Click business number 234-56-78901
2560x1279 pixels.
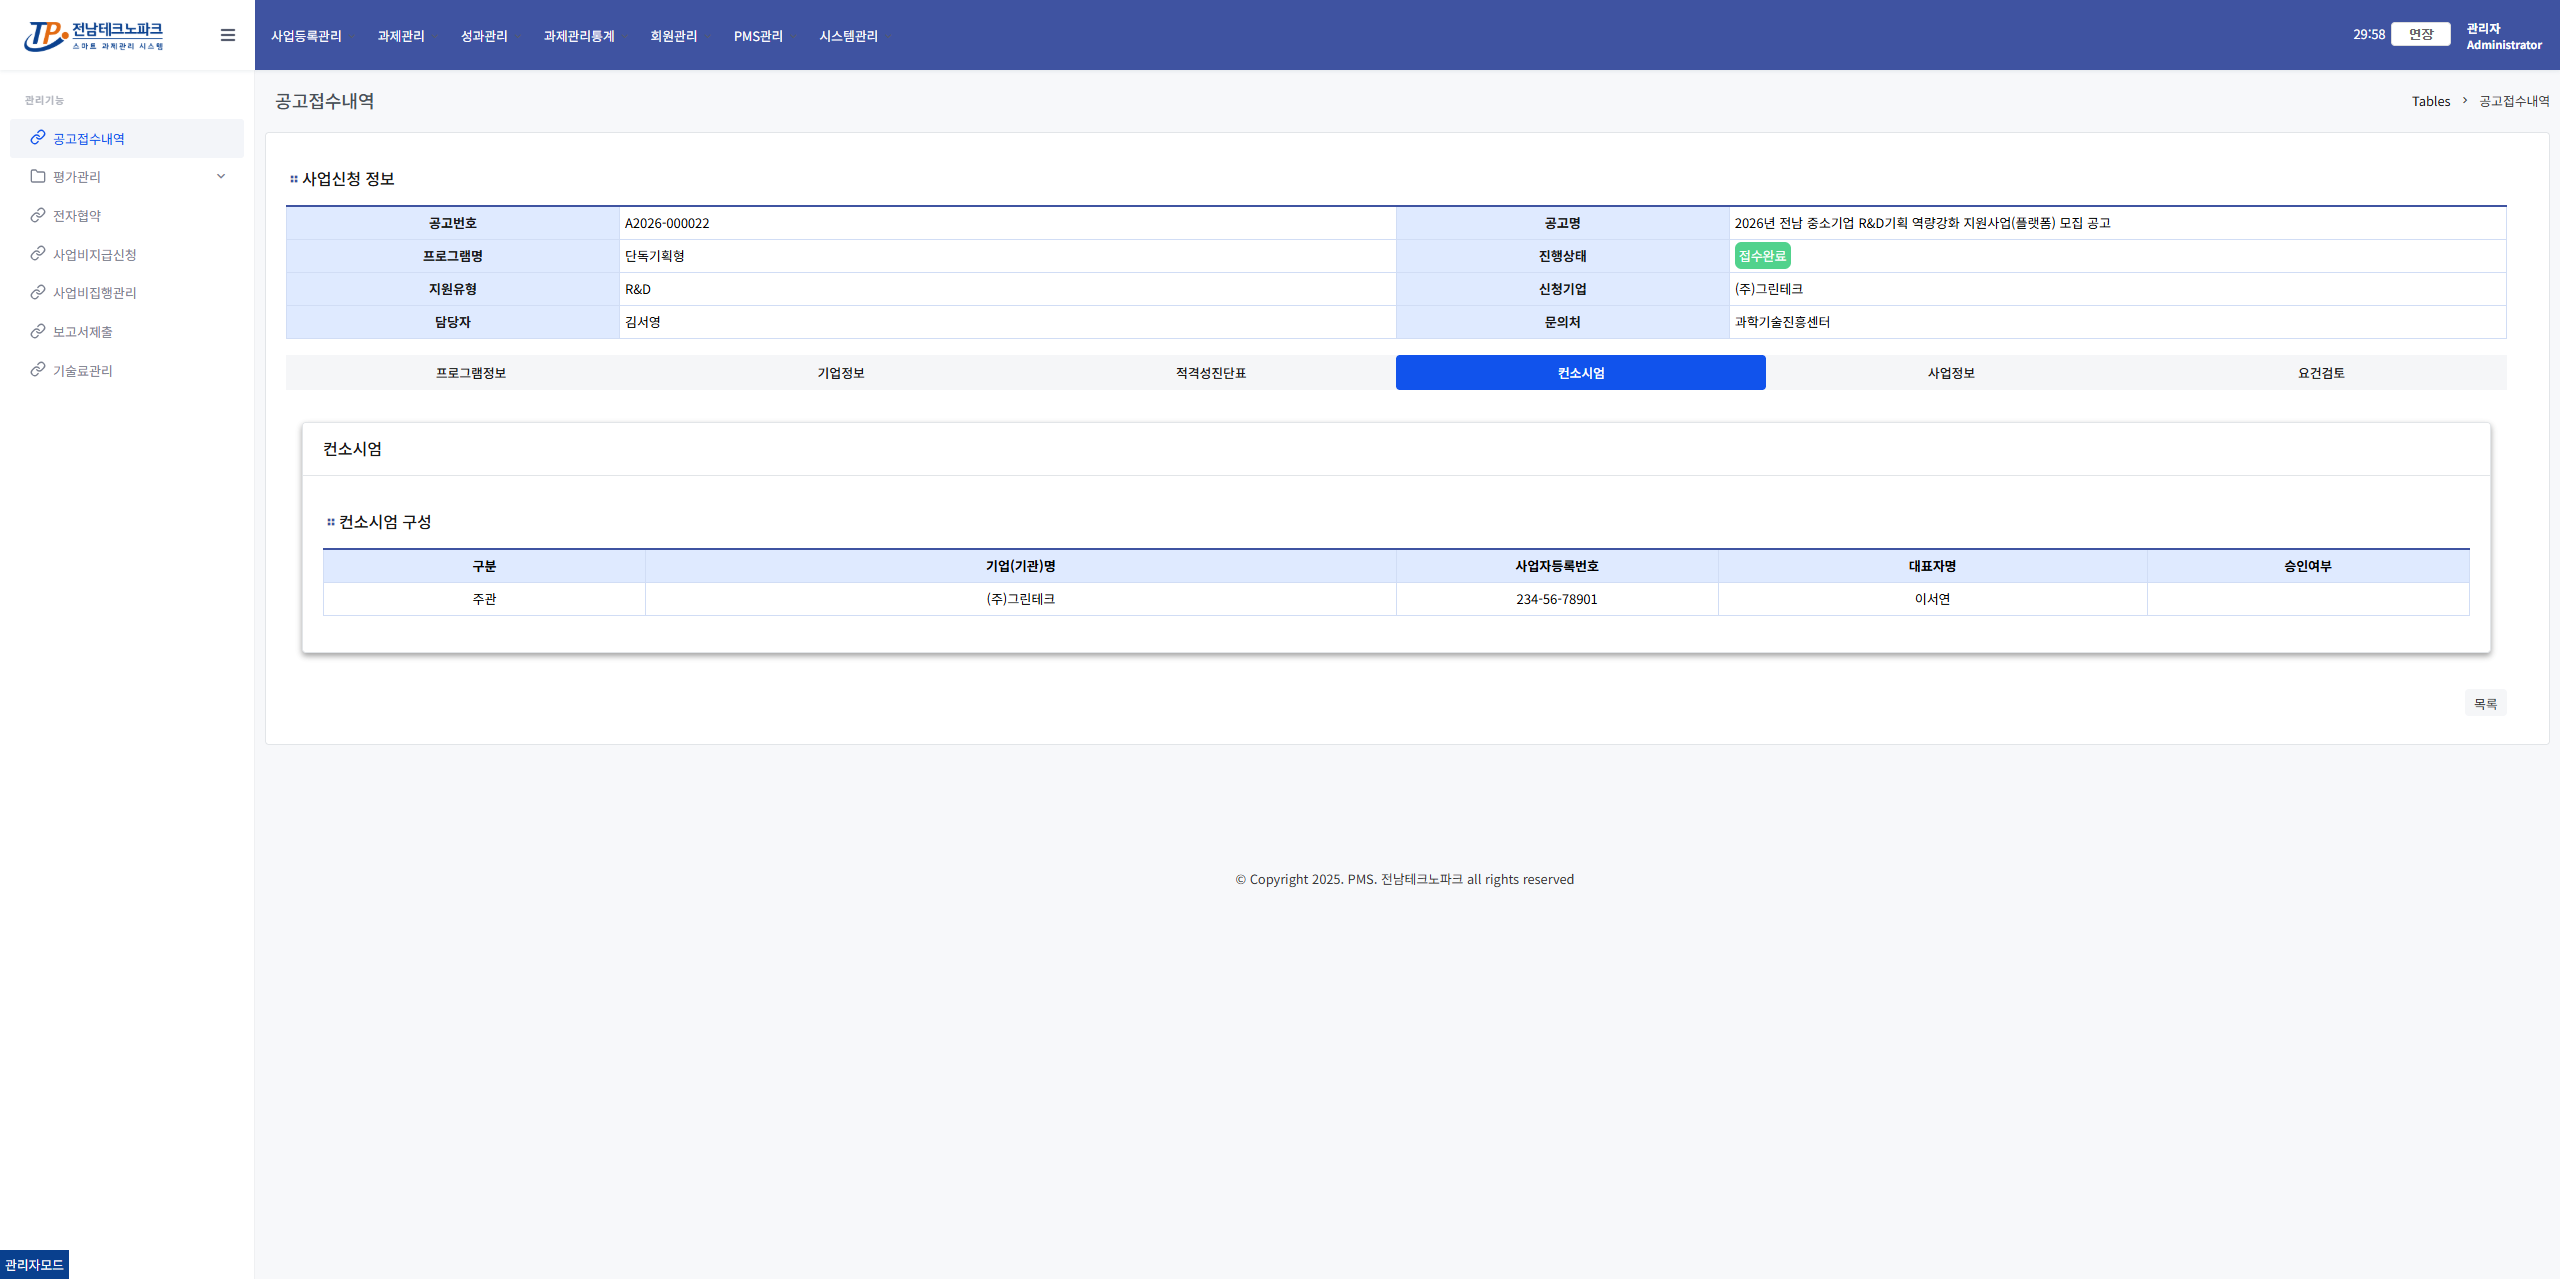(1557, 599)
